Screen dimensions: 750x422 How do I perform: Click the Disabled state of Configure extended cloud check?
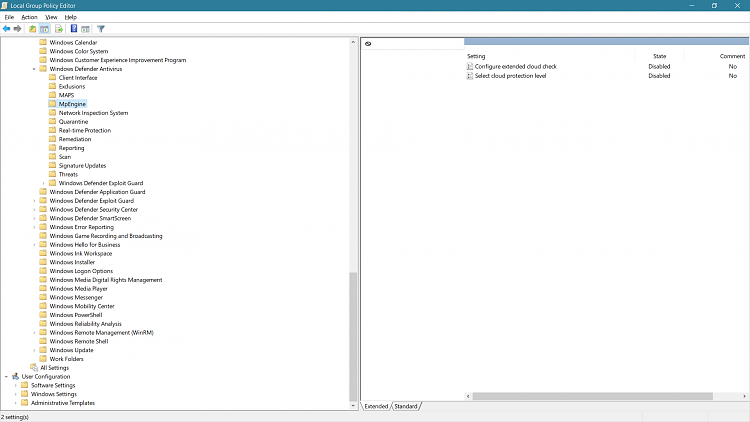click(659, 67)
